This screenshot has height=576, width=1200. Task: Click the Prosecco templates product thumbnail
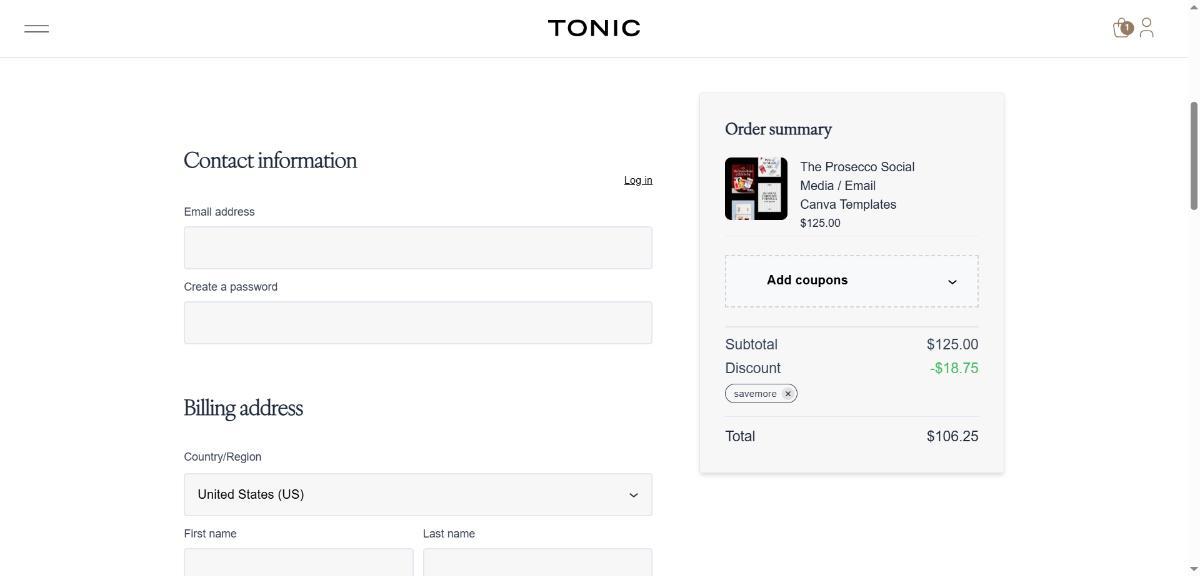(756, 188)
